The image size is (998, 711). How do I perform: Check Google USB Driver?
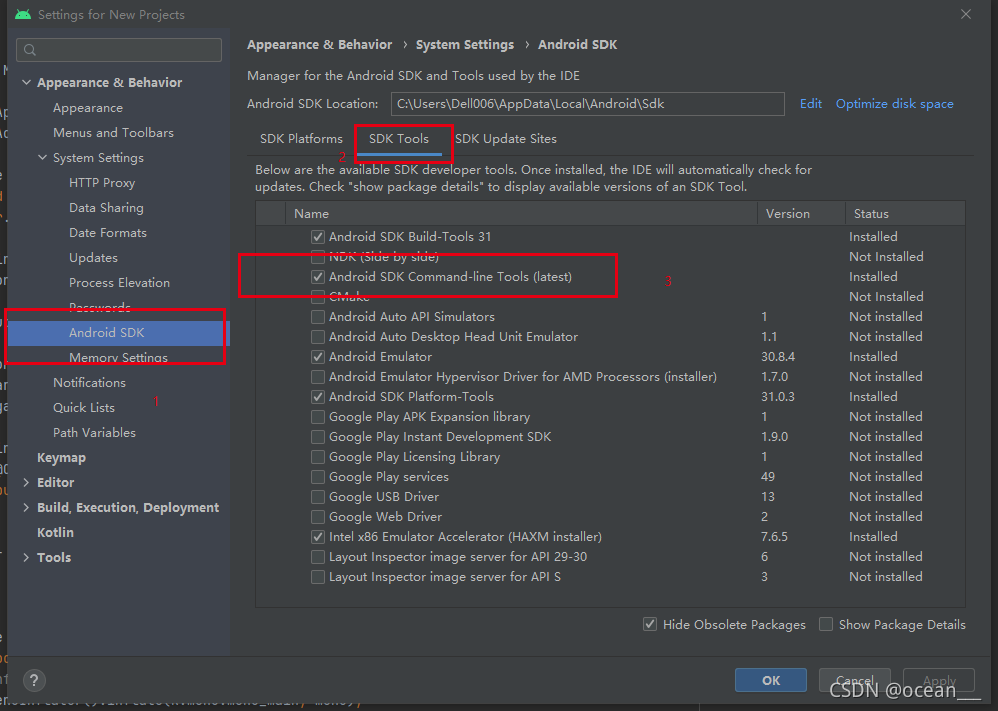pyautogui.click(x=318, y=497)
